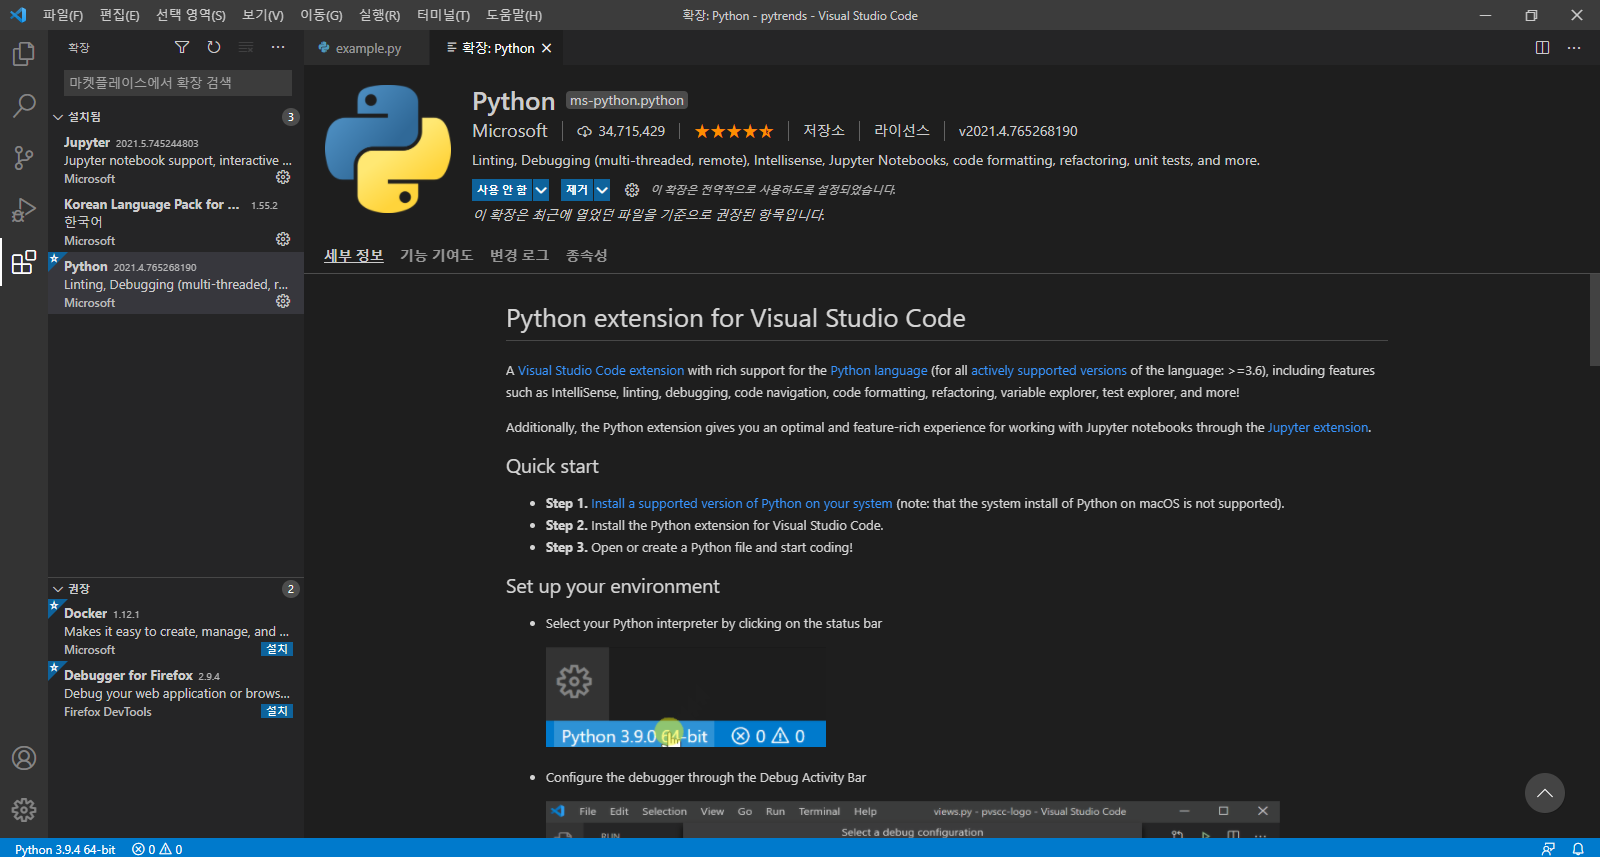1600x857 pixels.
Task: Open Source Control view in activity bar
Action: 24,158
